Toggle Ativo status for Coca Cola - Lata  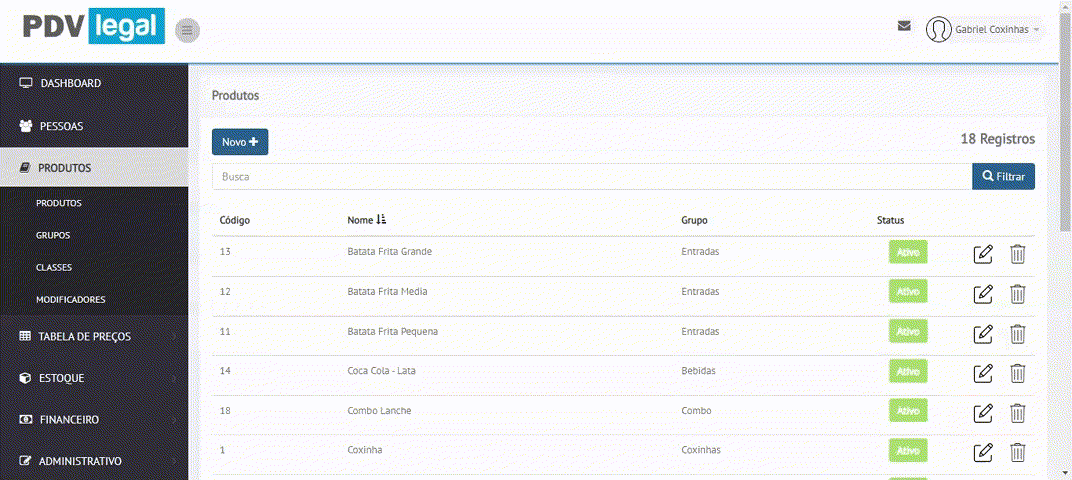click(x=908, y=371)
